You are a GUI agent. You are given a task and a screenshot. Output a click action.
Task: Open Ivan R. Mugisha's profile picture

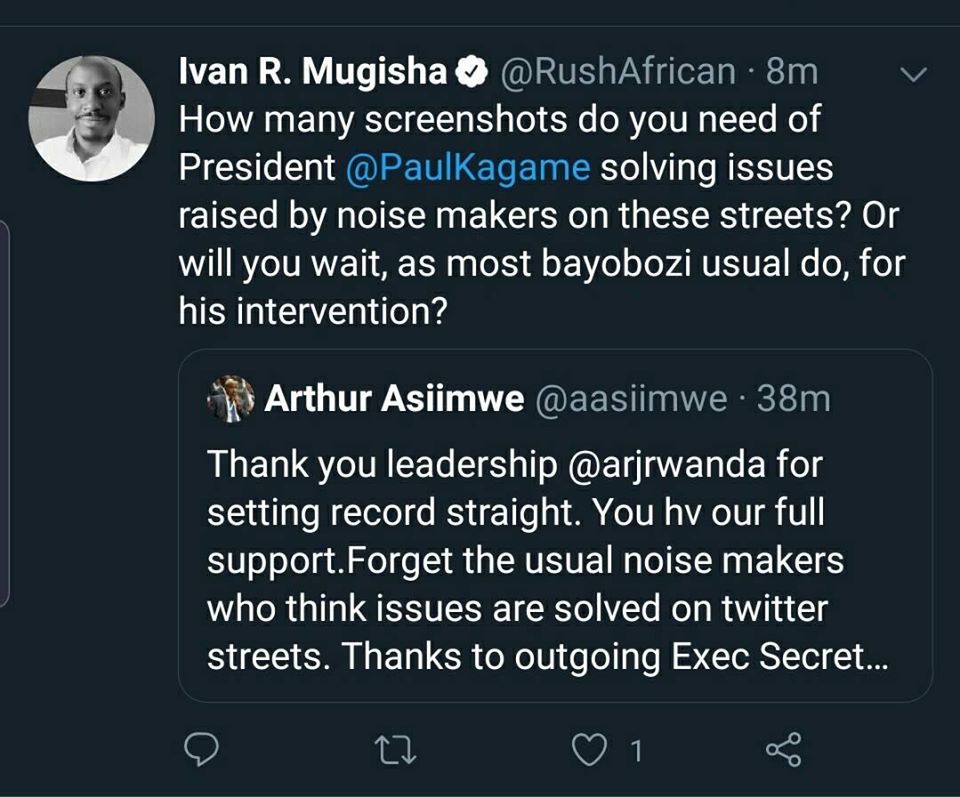coord(91,118)
